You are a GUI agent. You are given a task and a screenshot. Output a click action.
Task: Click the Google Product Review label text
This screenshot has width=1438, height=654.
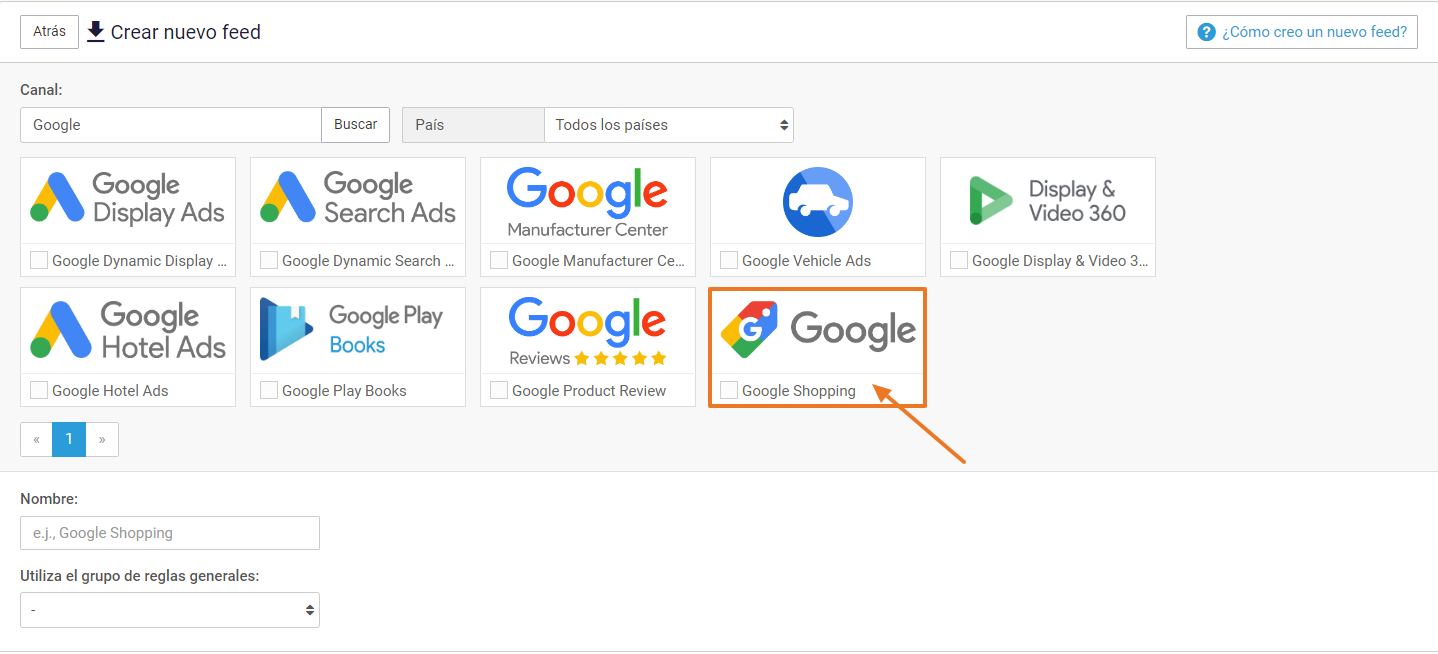[x=589, y=391]
